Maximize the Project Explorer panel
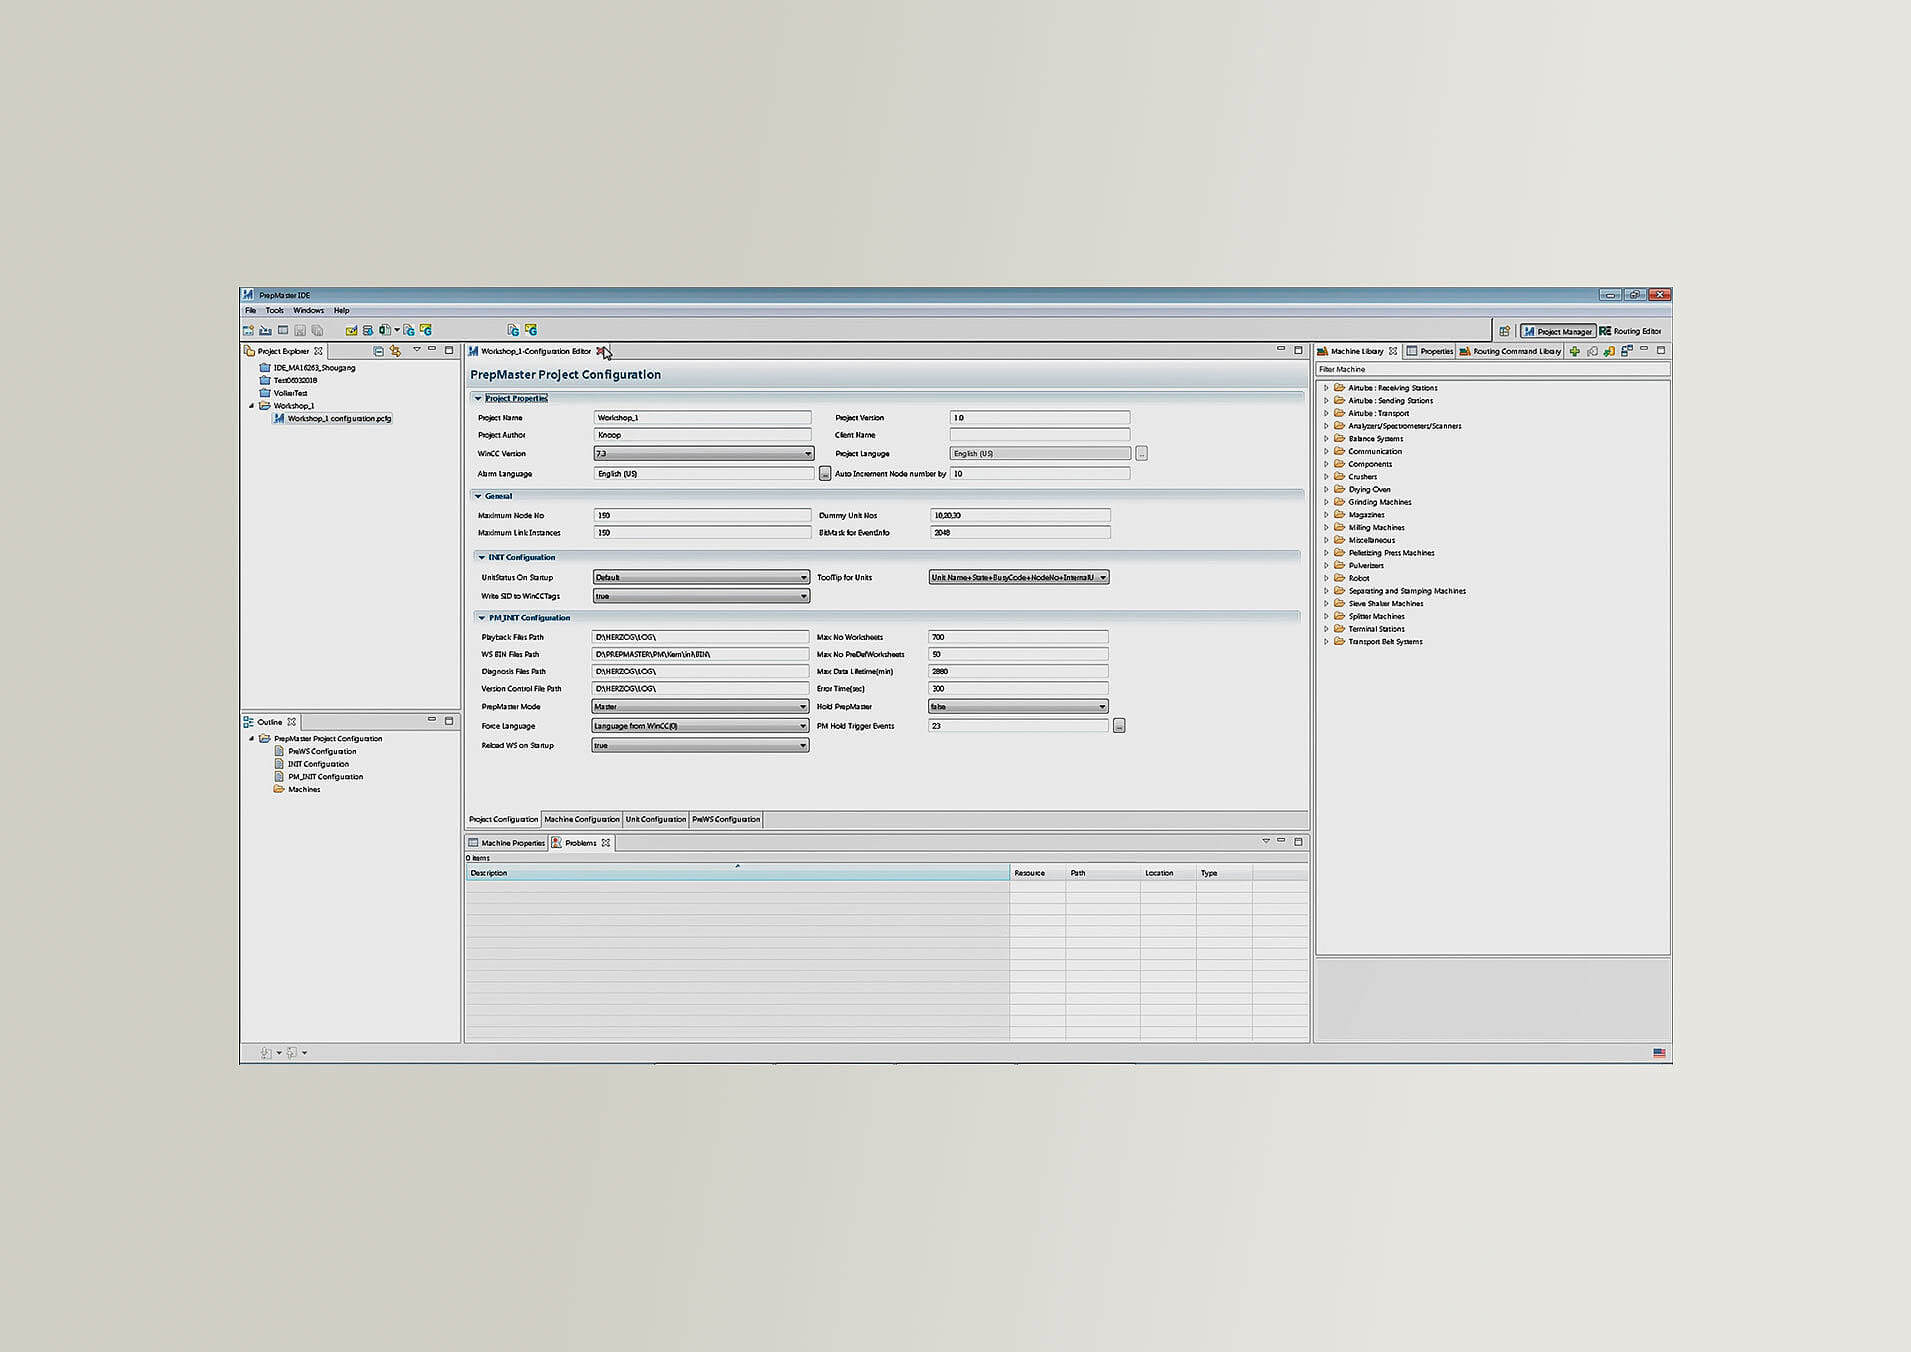The height and width of the screenshot is (1352, 1911). (449, 350)
